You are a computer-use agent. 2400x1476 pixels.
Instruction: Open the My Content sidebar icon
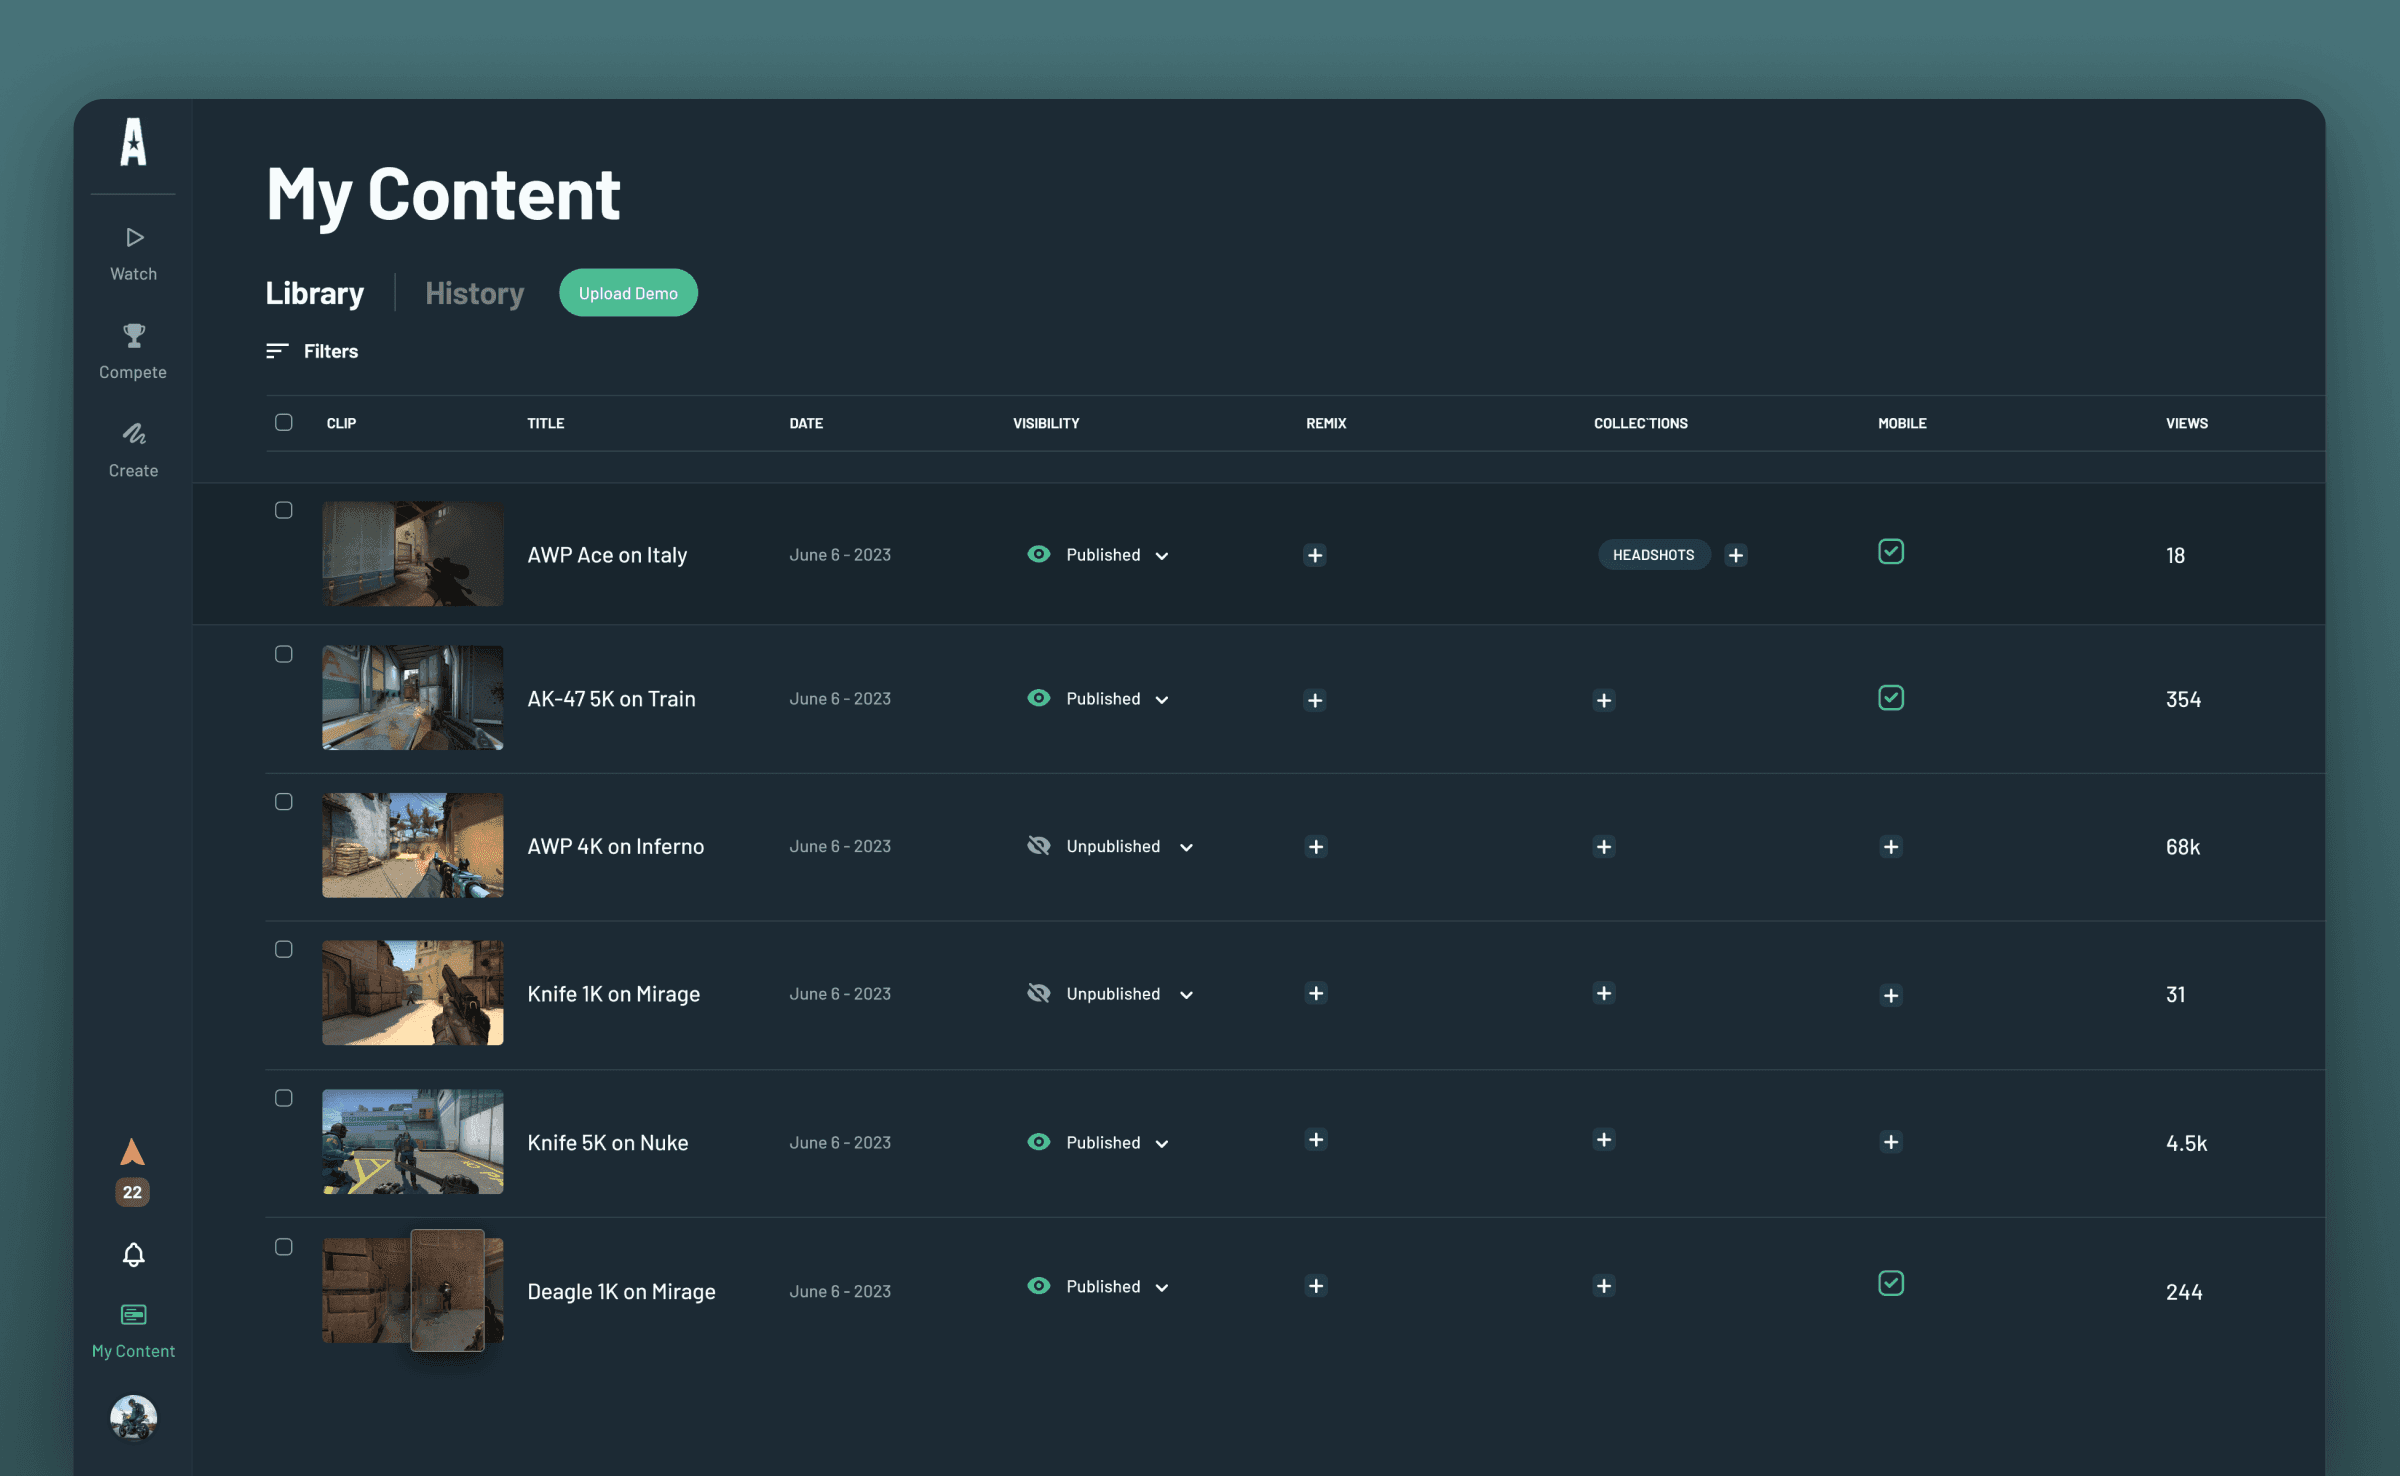[134, 1314]
